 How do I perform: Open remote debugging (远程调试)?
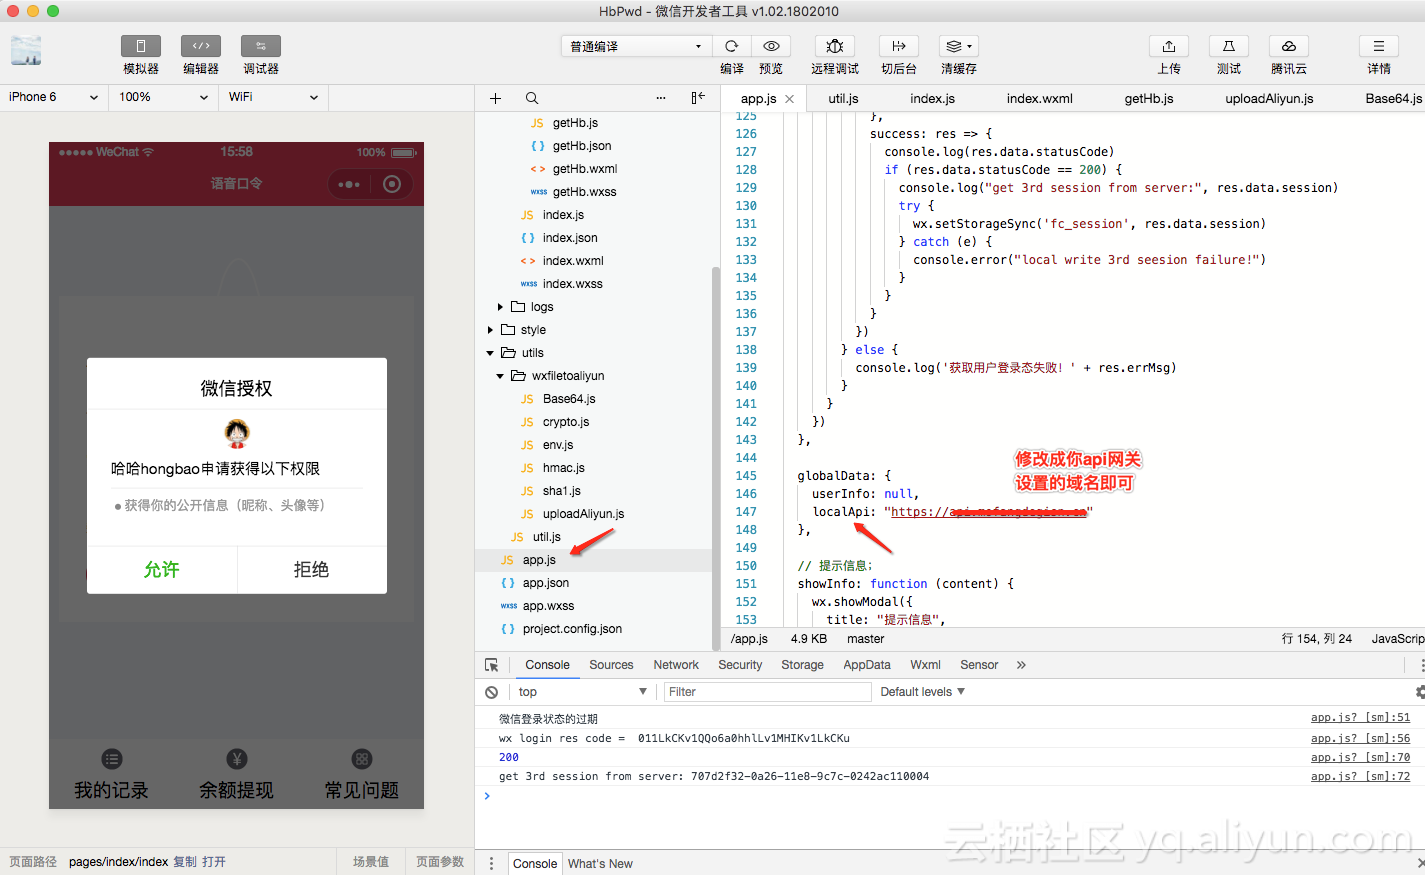pyautogui.click(x=835, y=46)
